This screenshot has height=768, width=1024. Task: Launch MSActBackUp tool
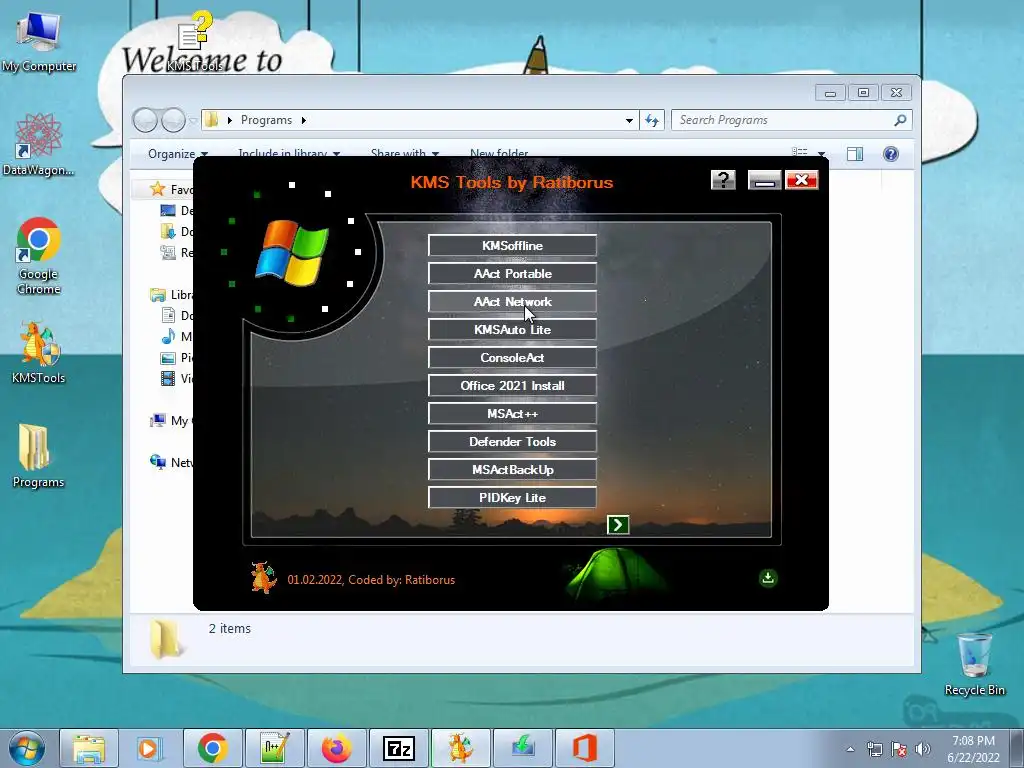(x=512, y=470)
